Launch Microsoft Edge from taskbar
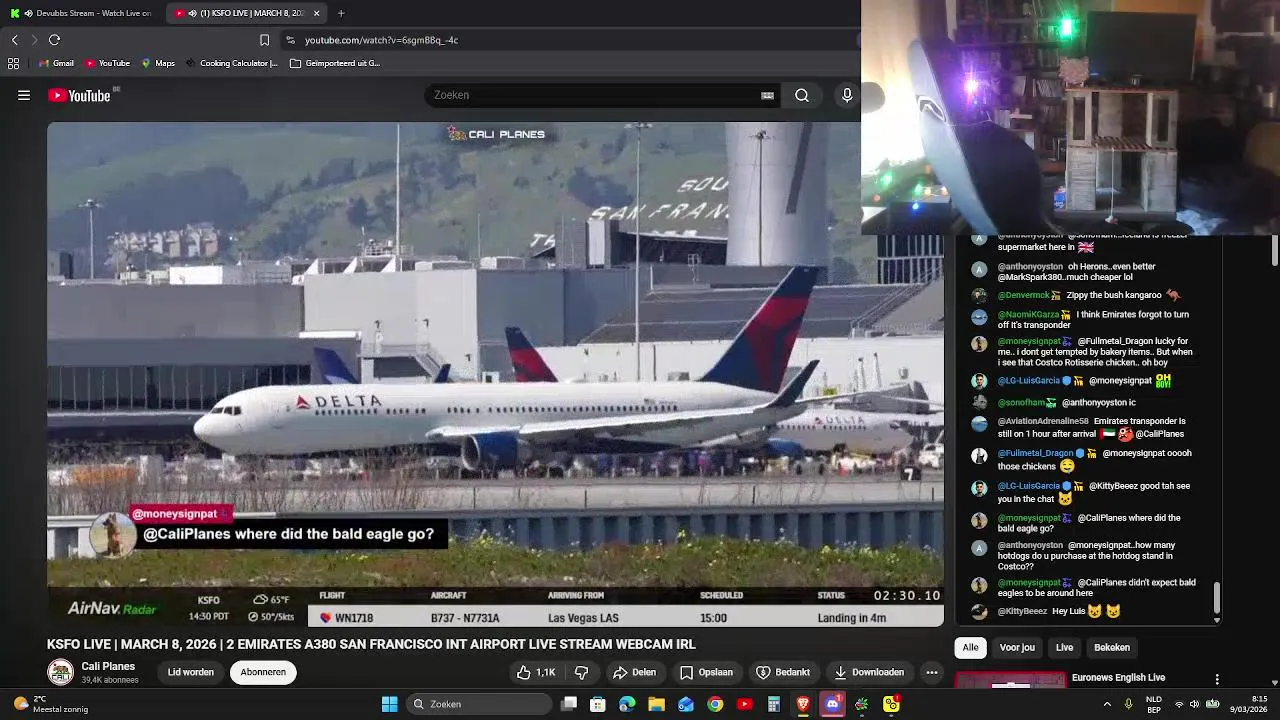The width and height of the screenshot is (1280, 720). point(627,704)
